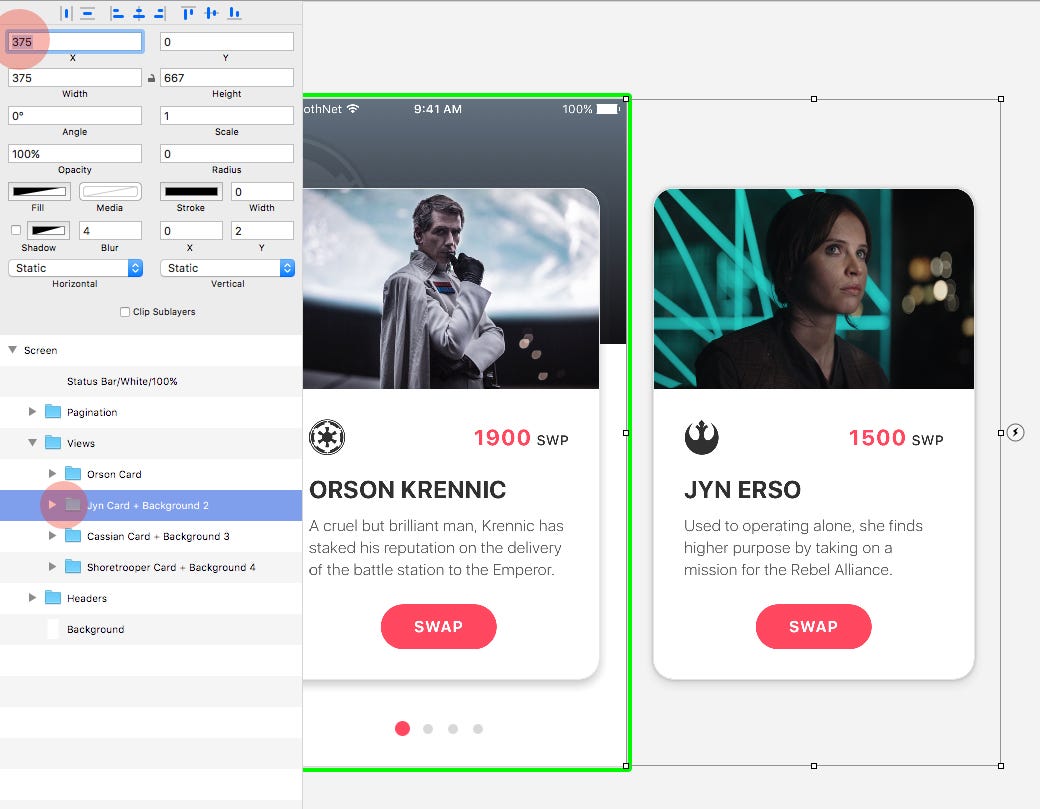Click the Y position field
Viewport: 1040px width, 809px height.
click(x=227, y=42)
